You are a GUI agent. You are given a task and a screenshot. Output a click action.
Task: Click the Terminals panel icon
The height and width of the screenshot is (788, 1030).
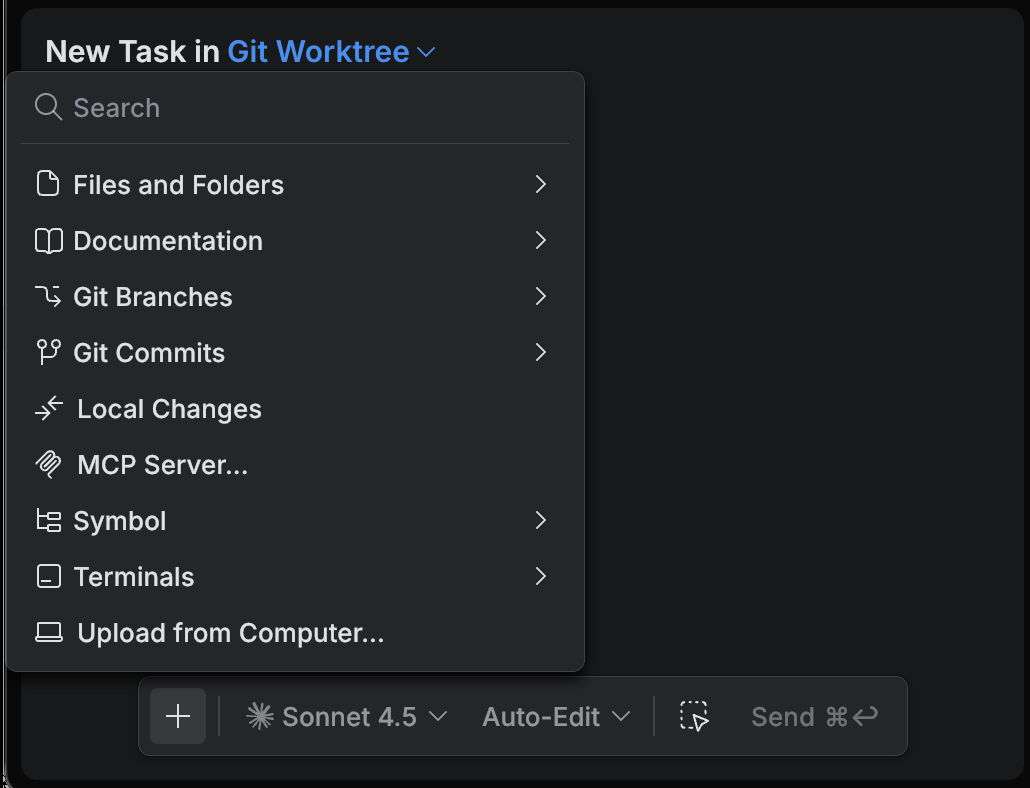[x=48, y=576]
